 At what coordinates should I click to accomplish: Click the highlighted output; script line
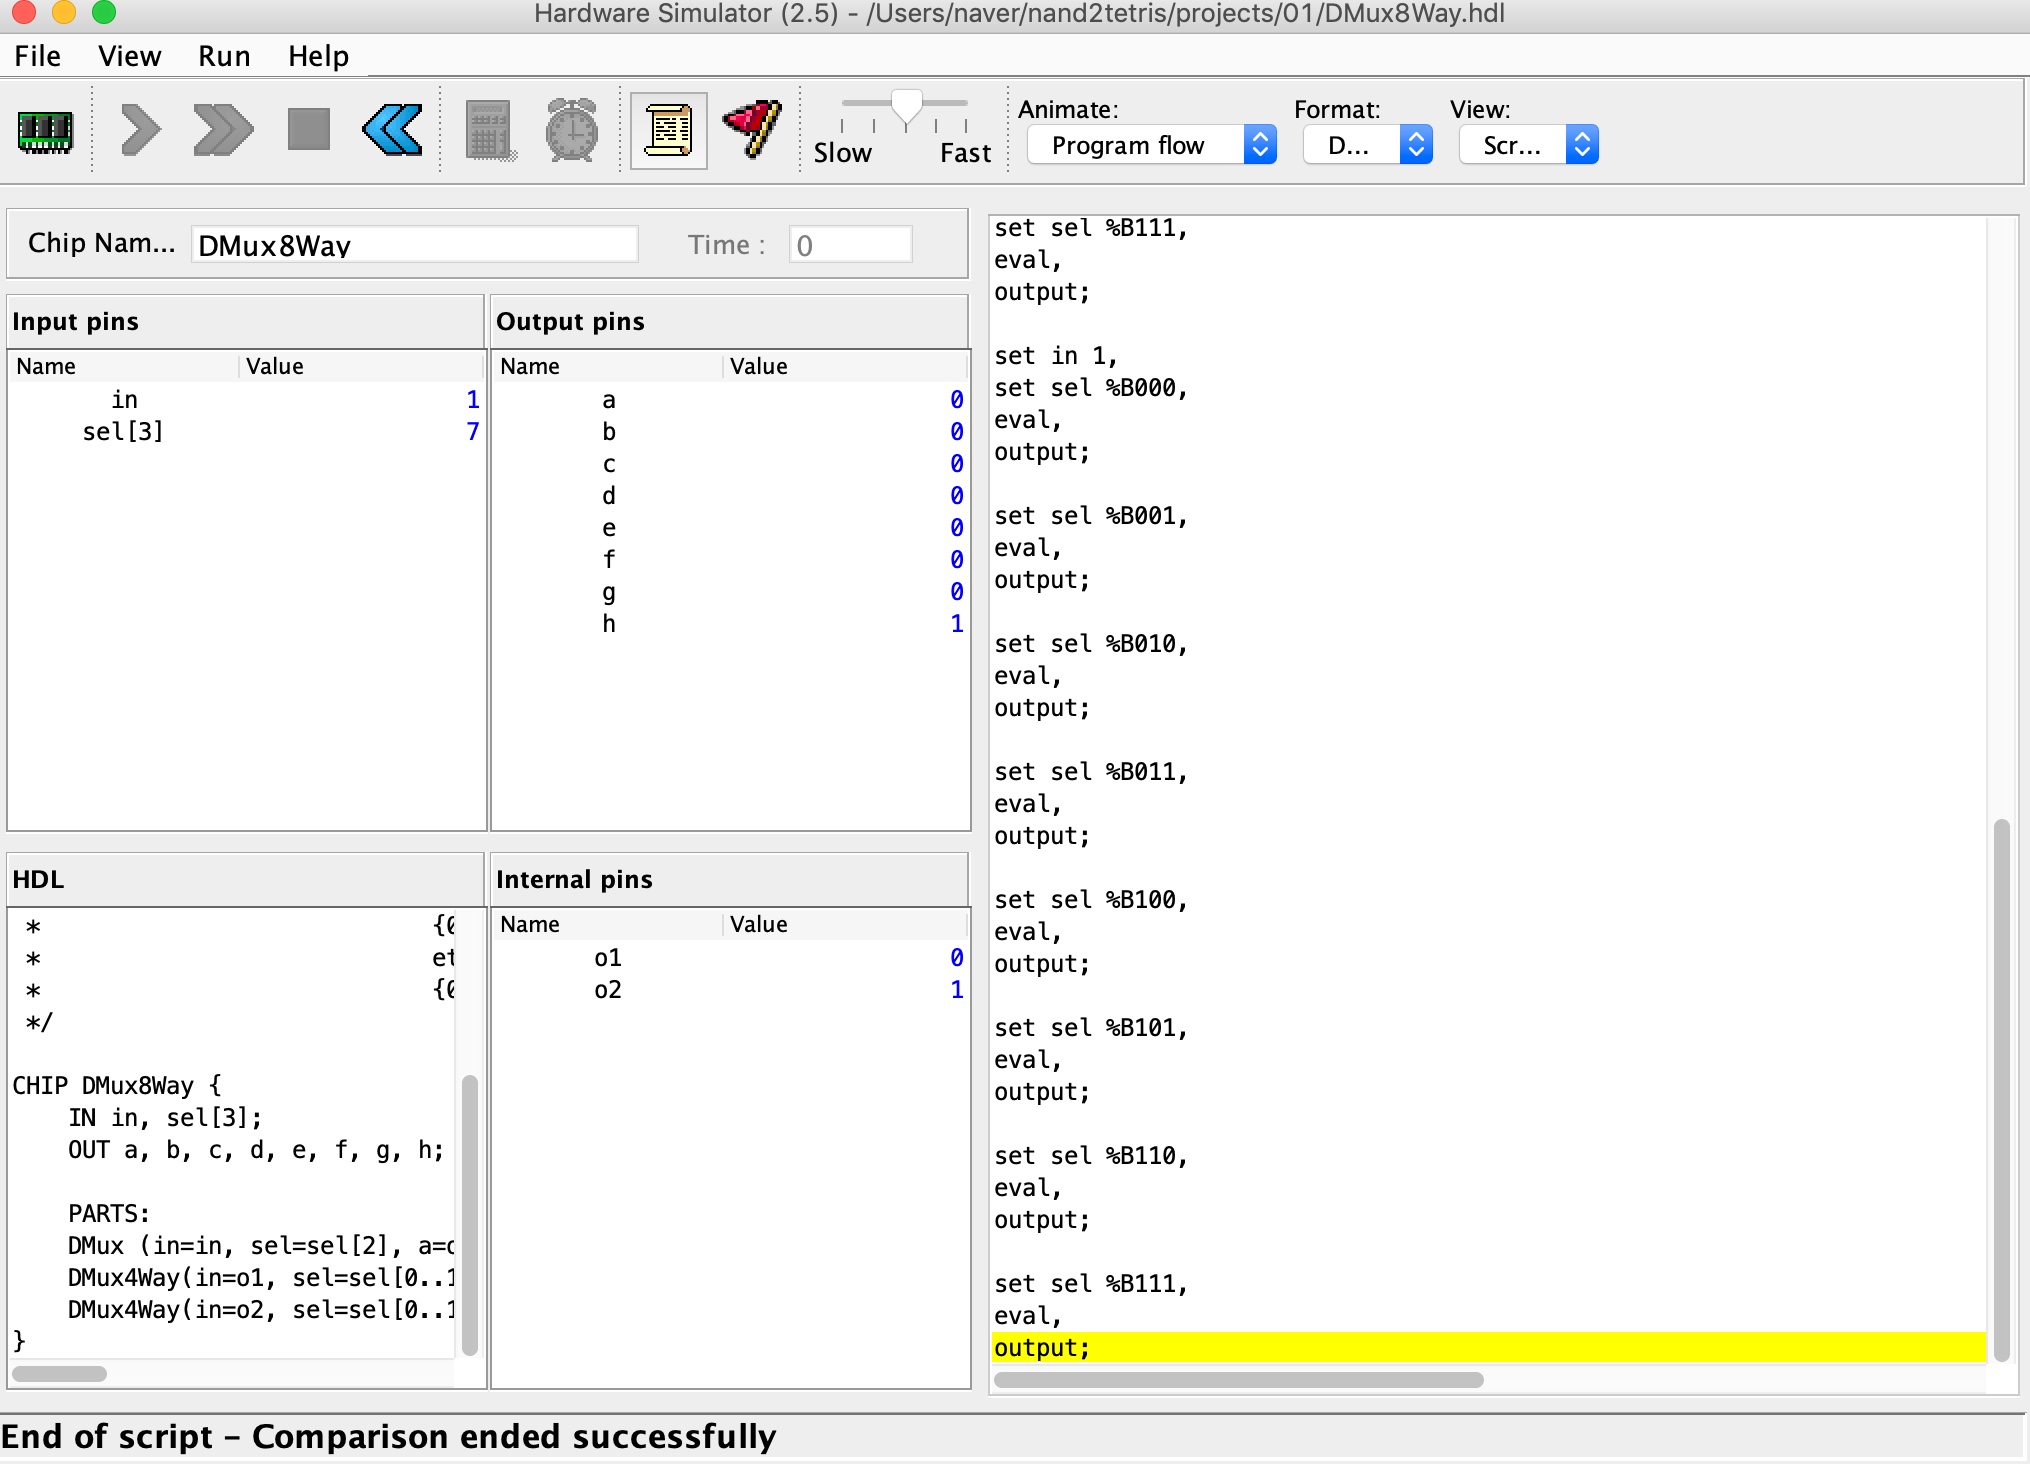(x=1488, y=1348)
